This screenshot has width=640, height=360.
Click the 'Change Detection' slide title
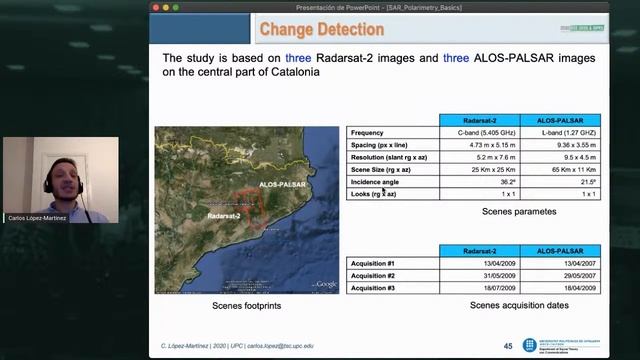pos(322,29)
